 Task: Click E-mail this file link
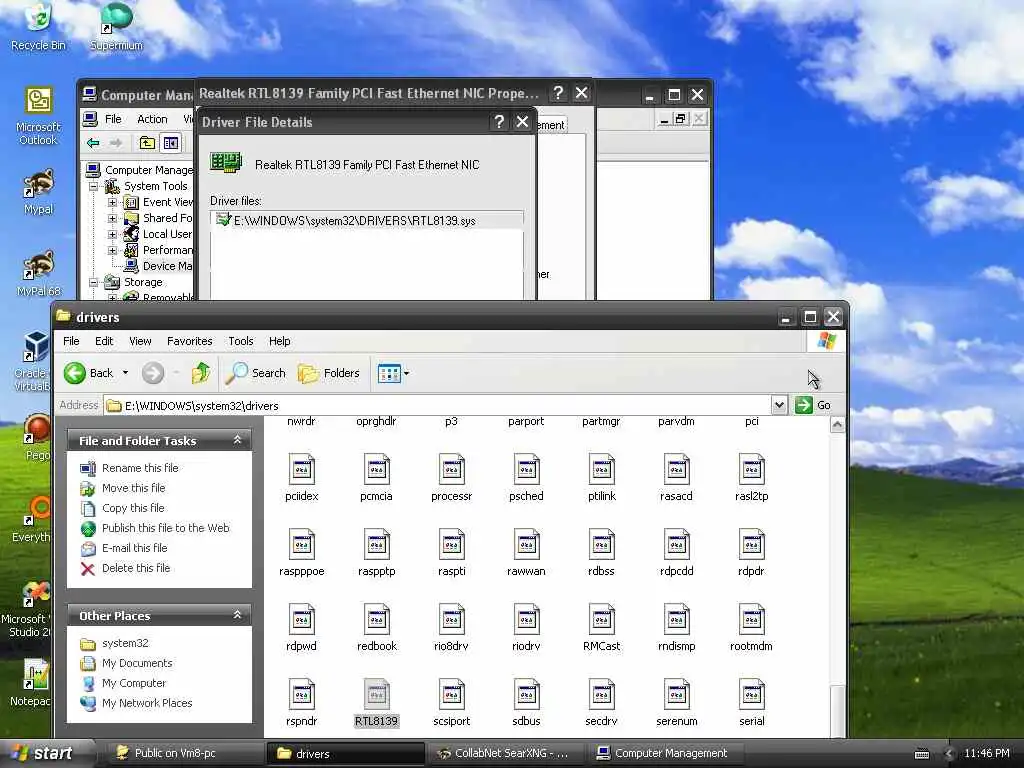pos(134,548)
